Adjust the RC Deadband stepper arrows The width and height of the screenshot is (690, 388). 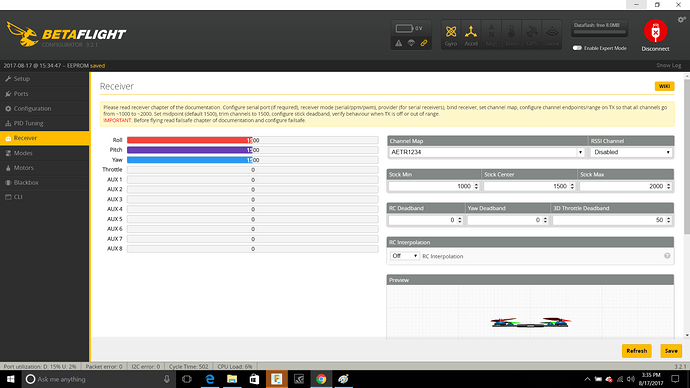(x=459, y=220)
